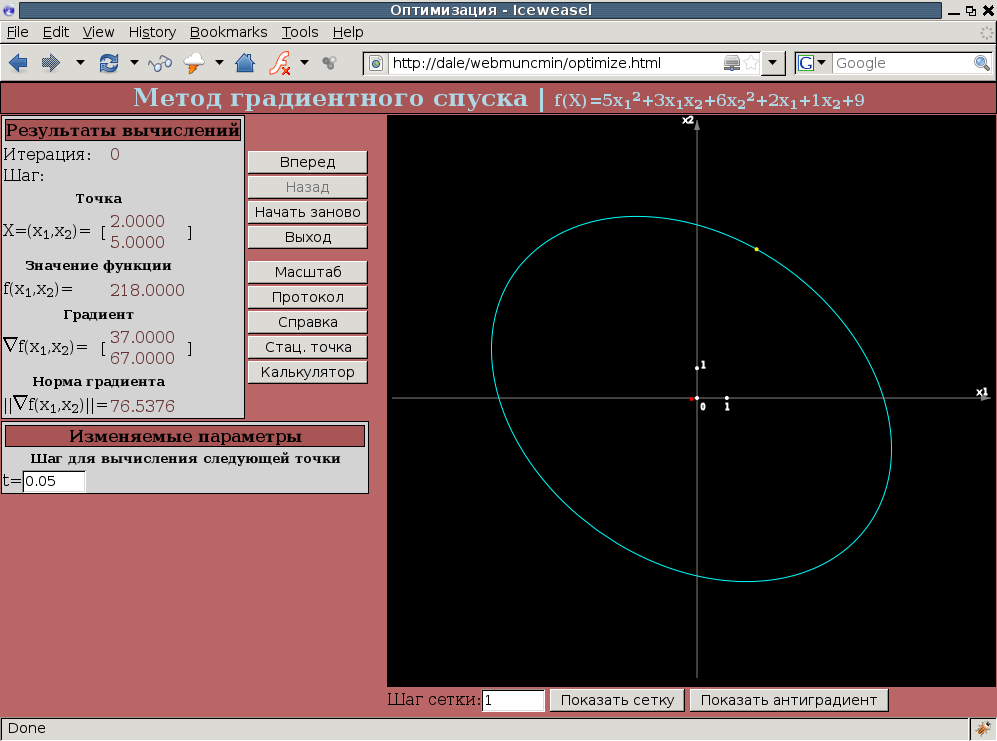Expand the URL bar history dropdown
997x741 pixels.
click(x=773, y=63)
